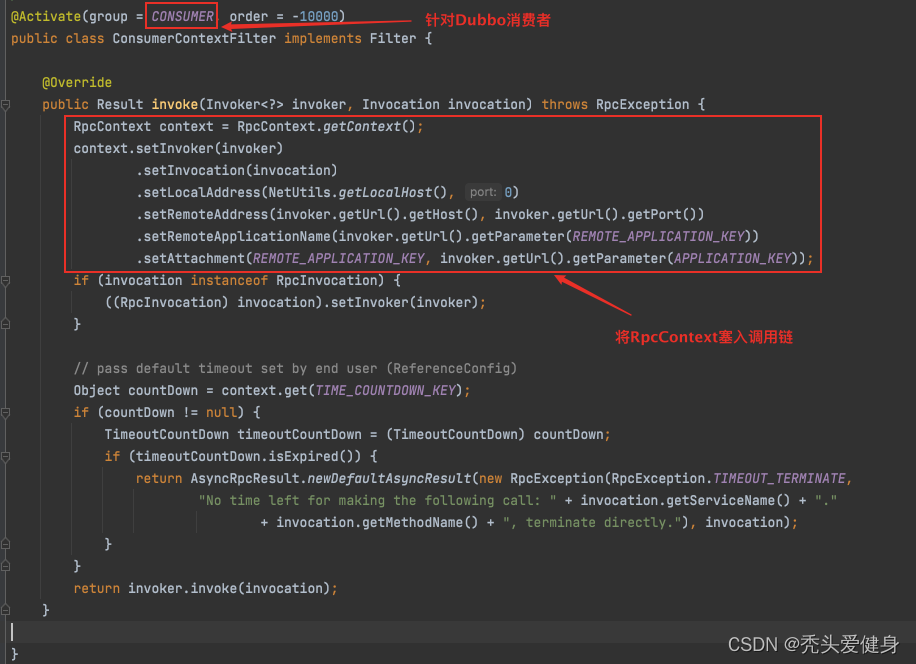
Task: Collapse the invoke method fold marker
Action: coord(6,105)
